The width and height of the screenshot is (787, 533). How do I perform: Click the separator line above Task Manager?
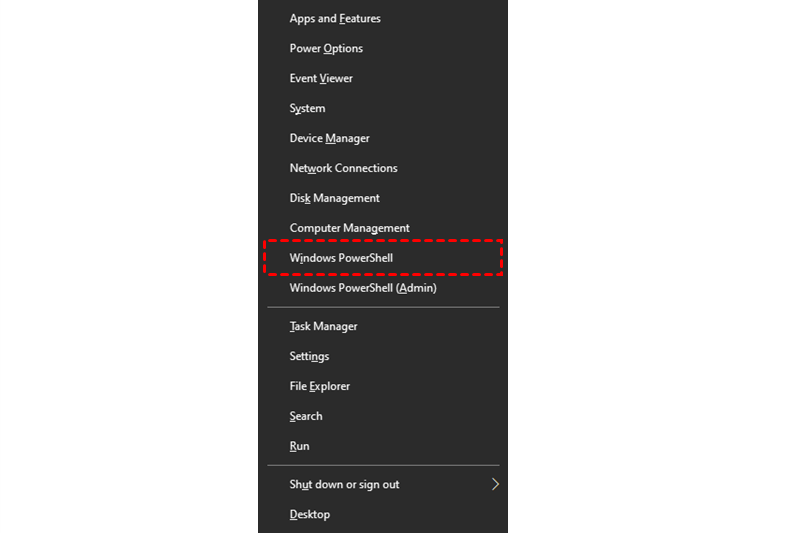coord(383,307)
